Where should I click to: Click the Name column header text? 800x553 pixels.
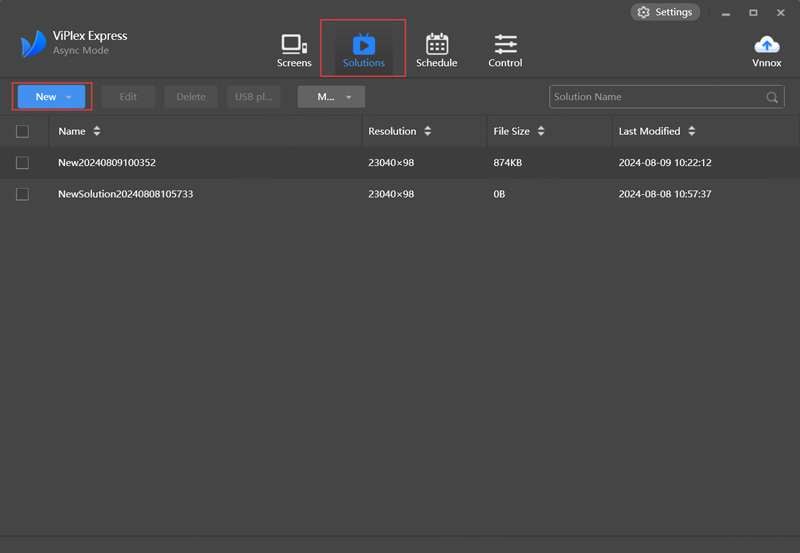pos(72,131)
